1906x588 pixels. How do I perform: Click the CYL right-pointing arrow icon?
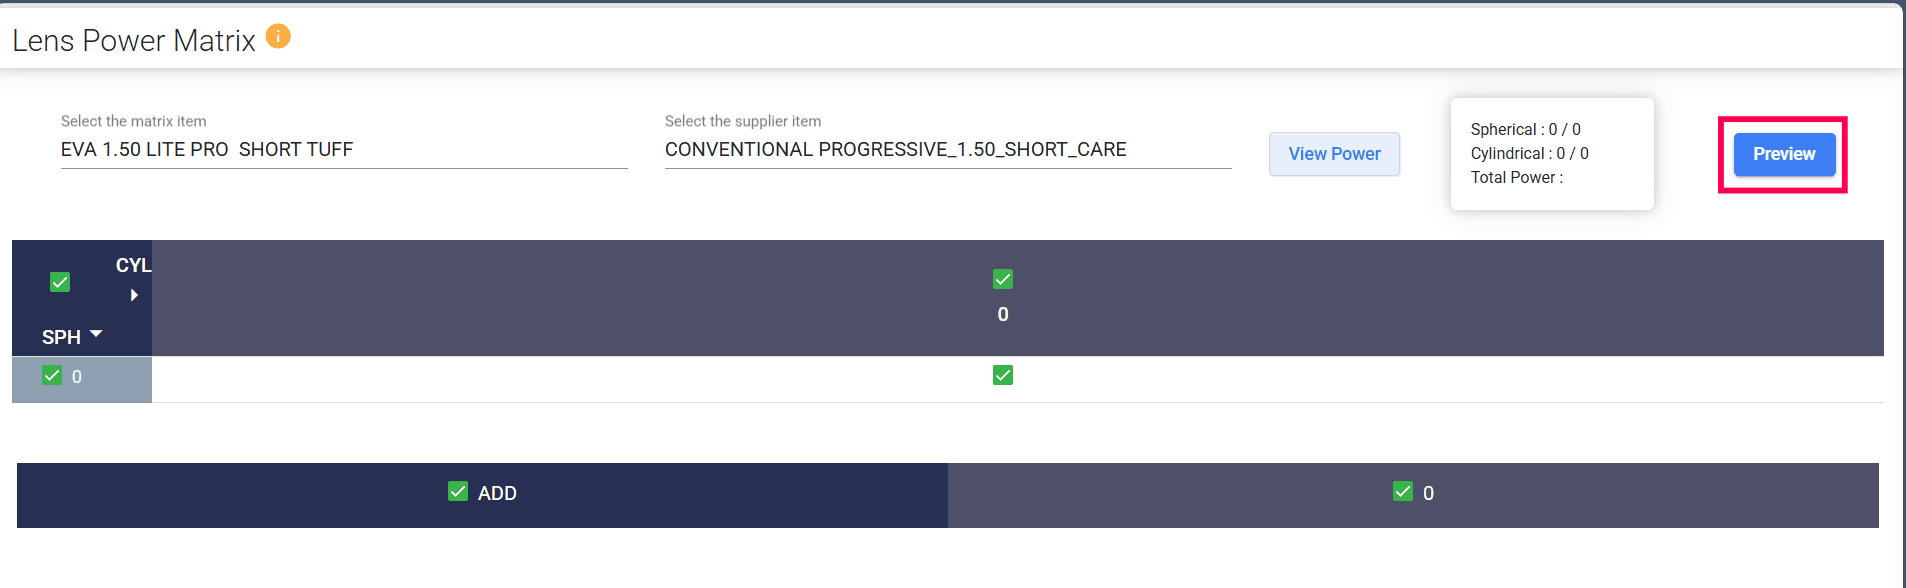click(x=134, y=295)
